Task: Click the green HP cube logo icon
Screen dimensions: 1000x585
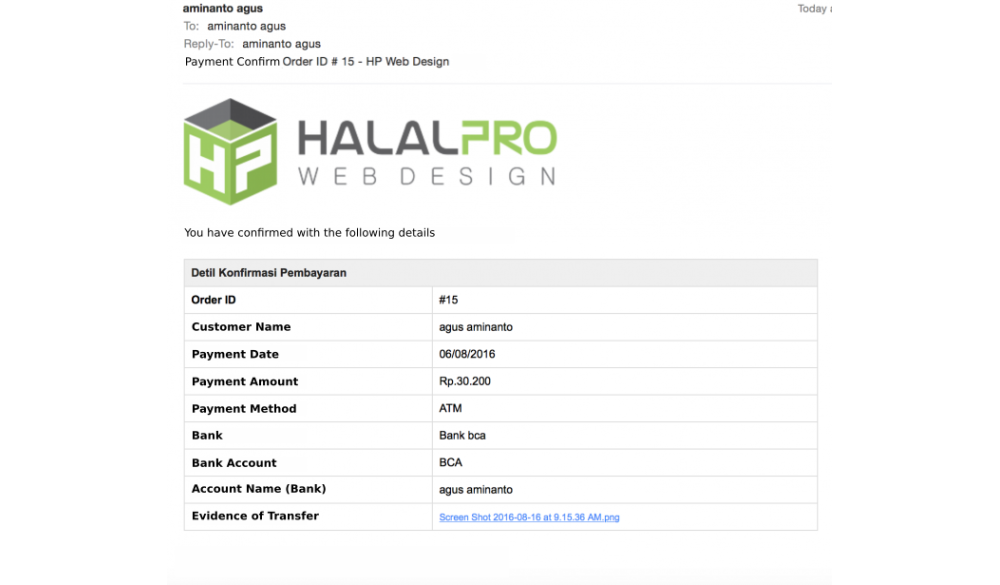Action: click(x=230, y=151)
